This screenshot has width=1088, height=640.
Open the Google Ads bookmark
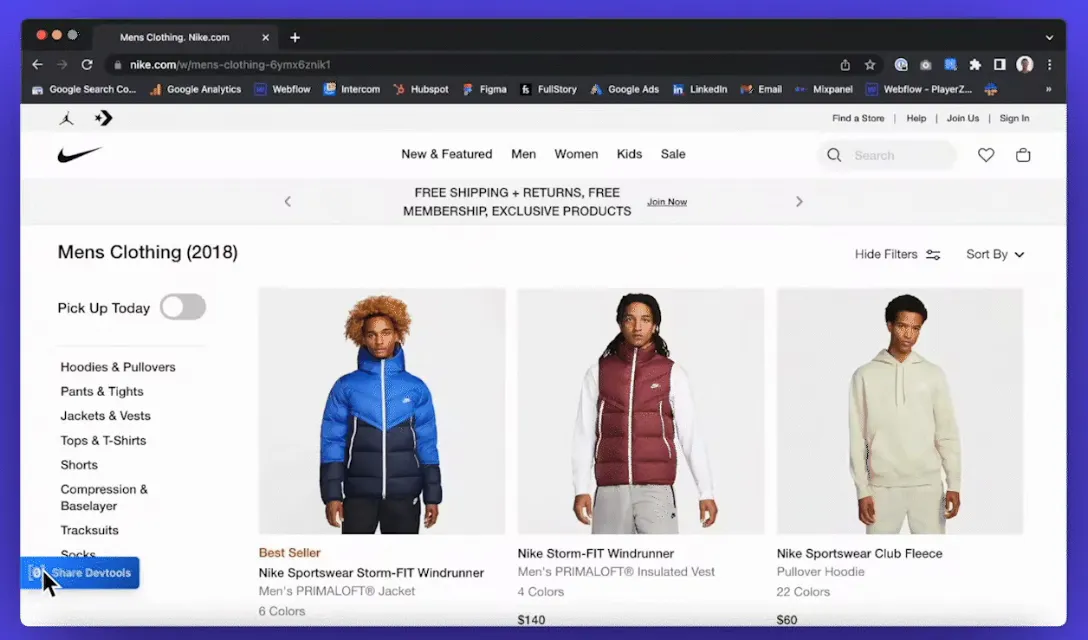click(624, 89)
